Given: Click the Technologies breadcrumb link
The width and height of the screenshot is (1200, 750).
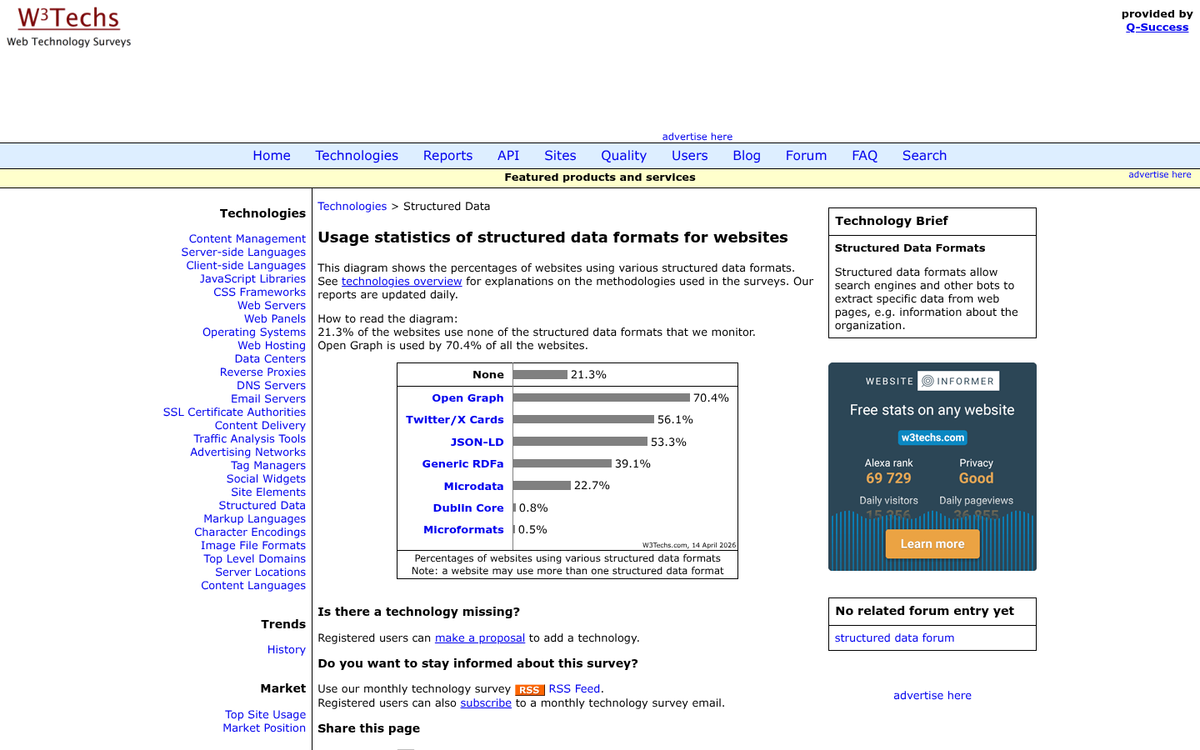Looking at the screenshot, I should point(351,206).
